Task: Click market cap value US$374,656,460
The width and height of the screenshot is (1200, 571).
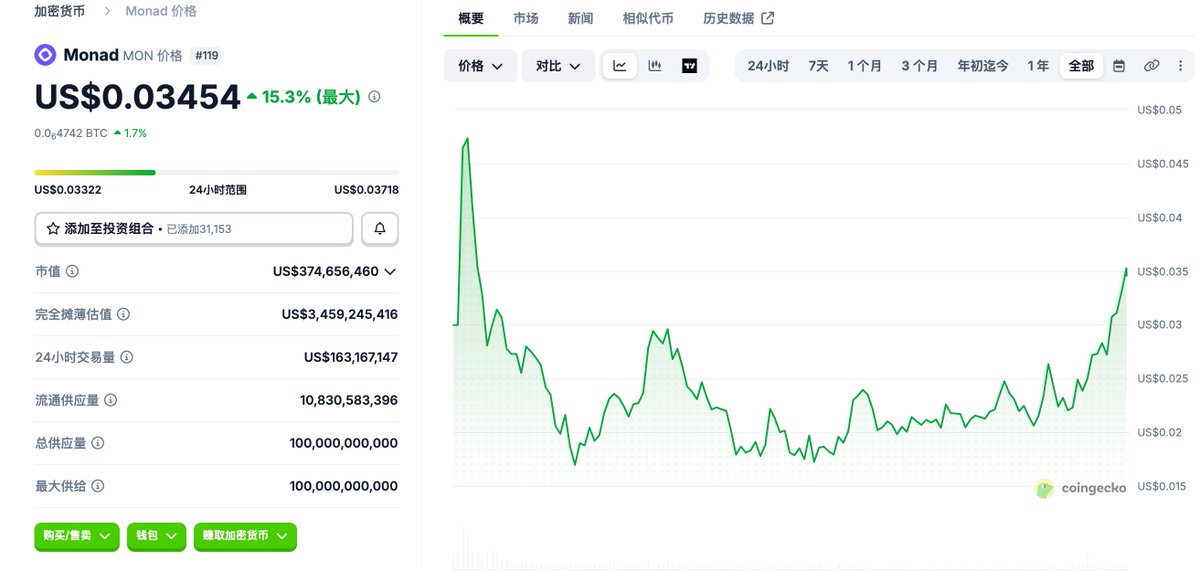Action: (x=326, y=272)
